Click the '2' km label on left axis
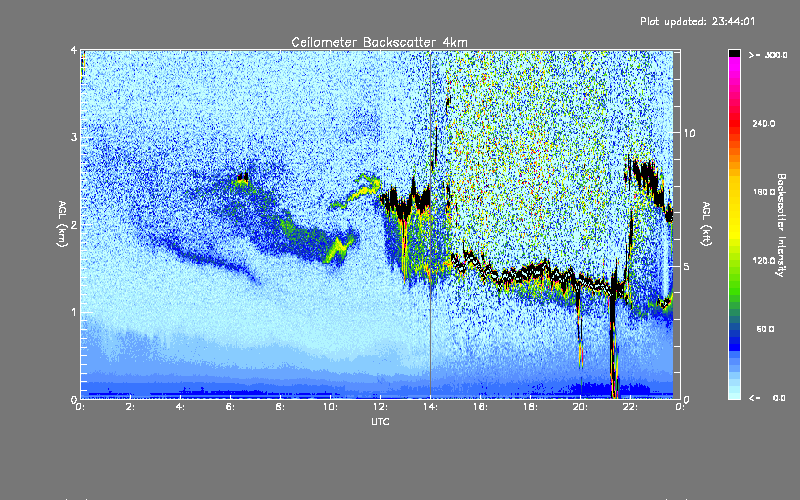The height and width of the screenshot is (500, 800). click(x=73, y=225)
